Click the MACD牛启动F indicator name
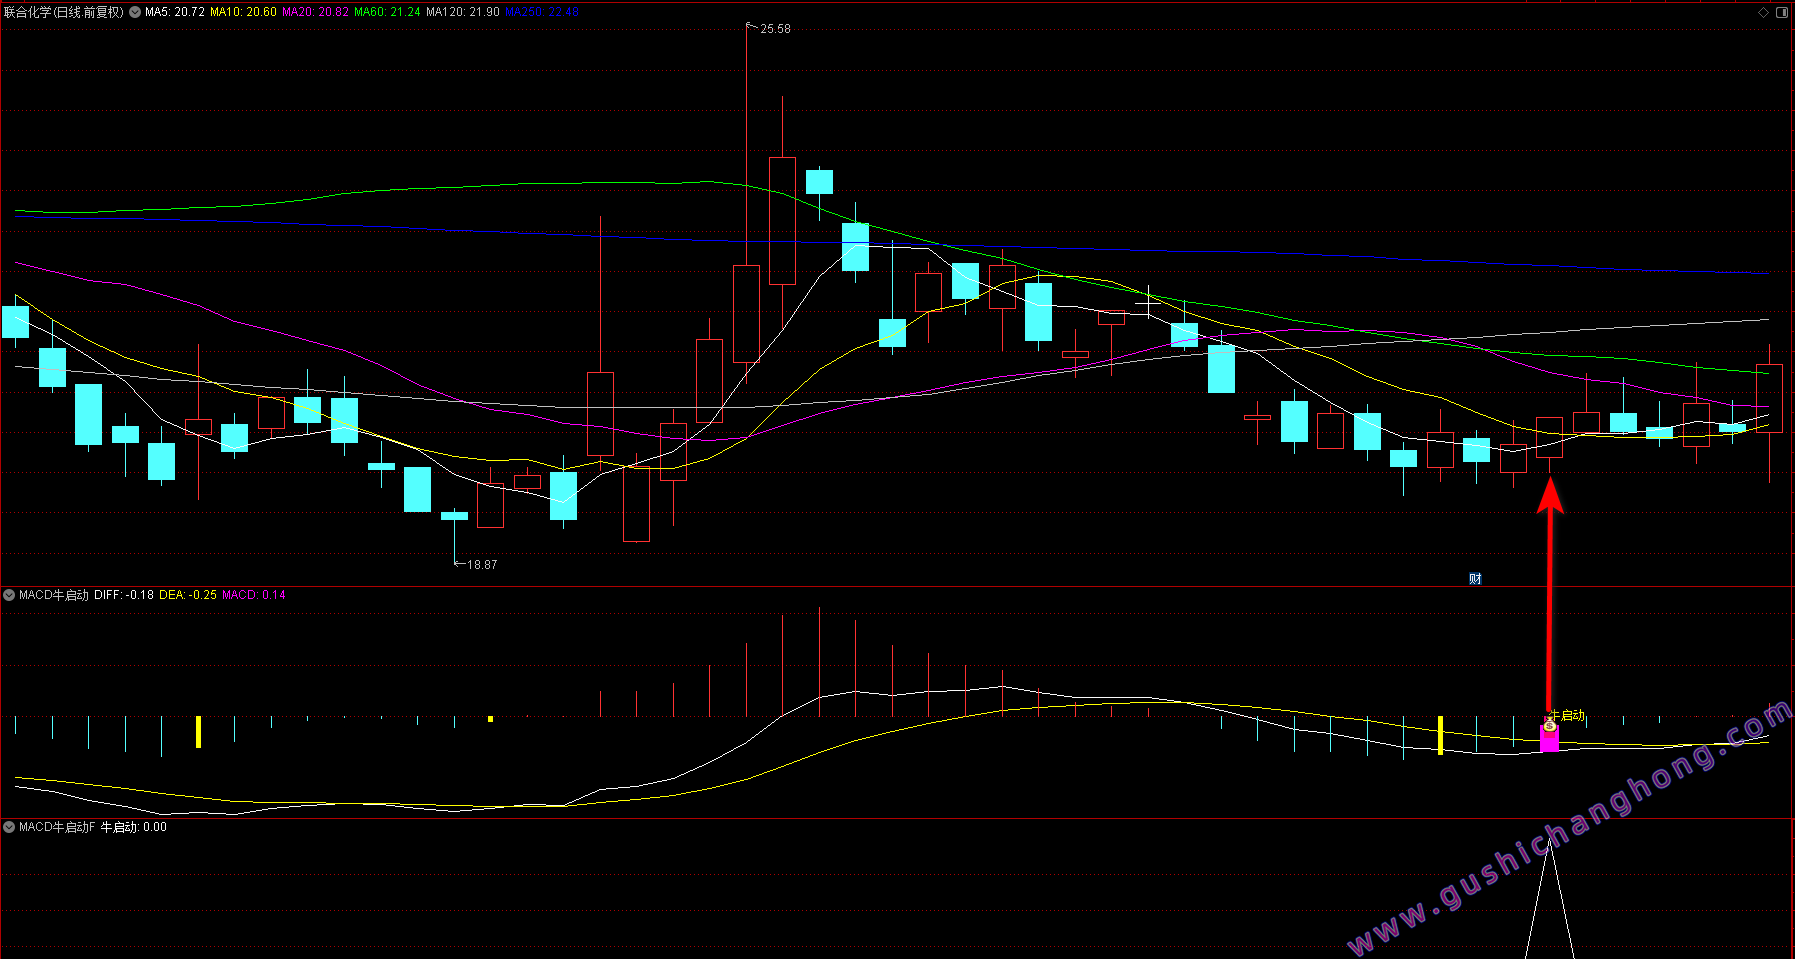The width and height of the screenshot is (1795, 959). pyautogui.click(x=57, y=827)
